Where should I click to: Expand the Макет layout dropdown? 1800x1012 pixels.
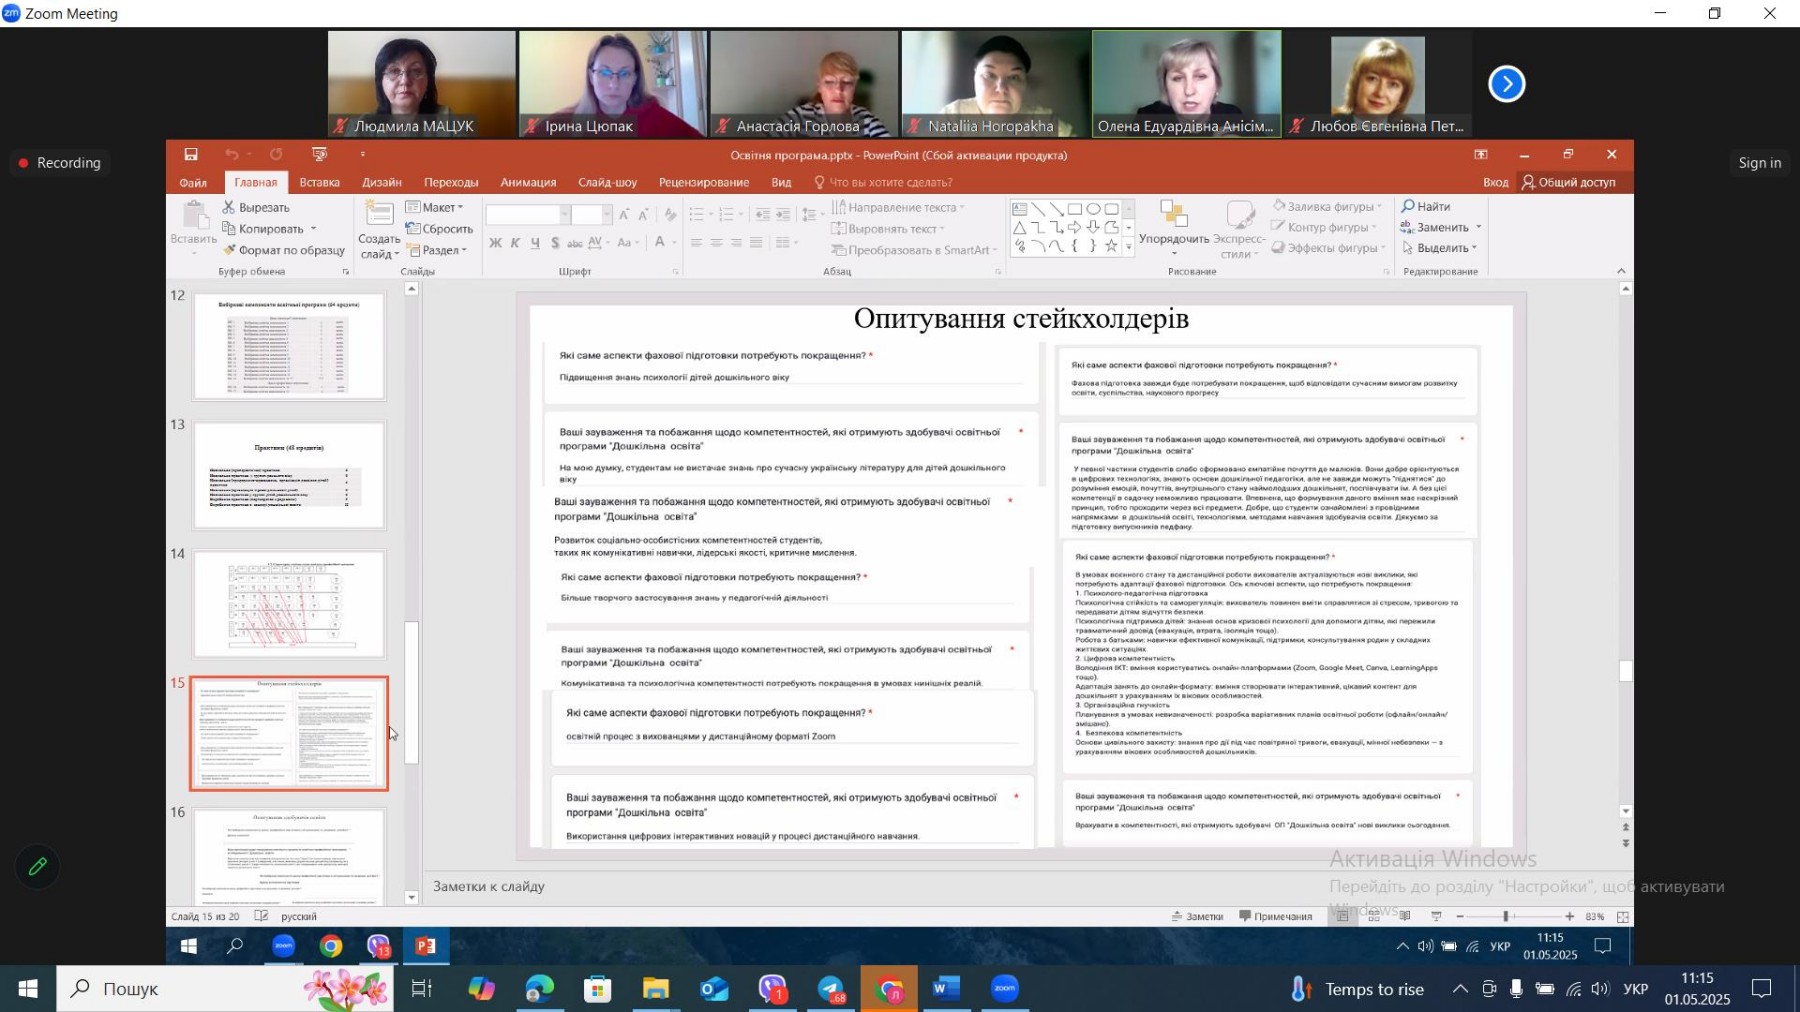[436, 207]
